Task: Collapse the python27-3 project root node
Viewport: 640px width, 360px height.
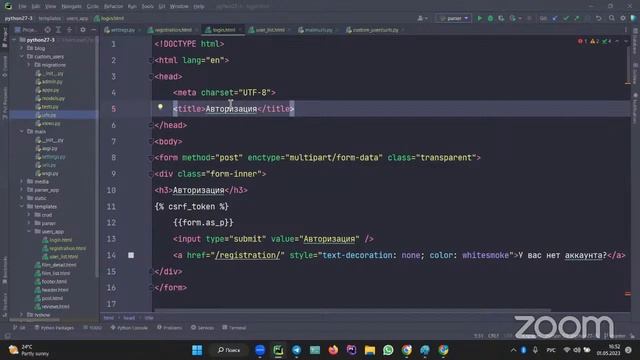Action: point(14,40)
